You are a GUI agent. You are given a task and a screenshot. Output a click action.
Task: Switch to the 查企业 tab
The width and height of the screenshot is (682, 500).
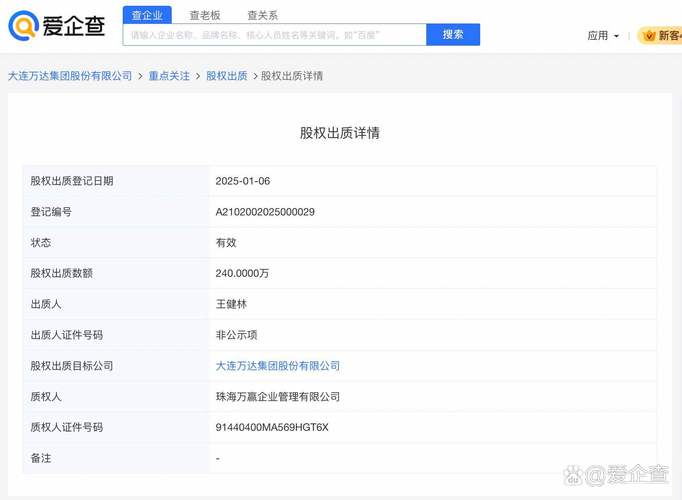click(x=147, y=15)
